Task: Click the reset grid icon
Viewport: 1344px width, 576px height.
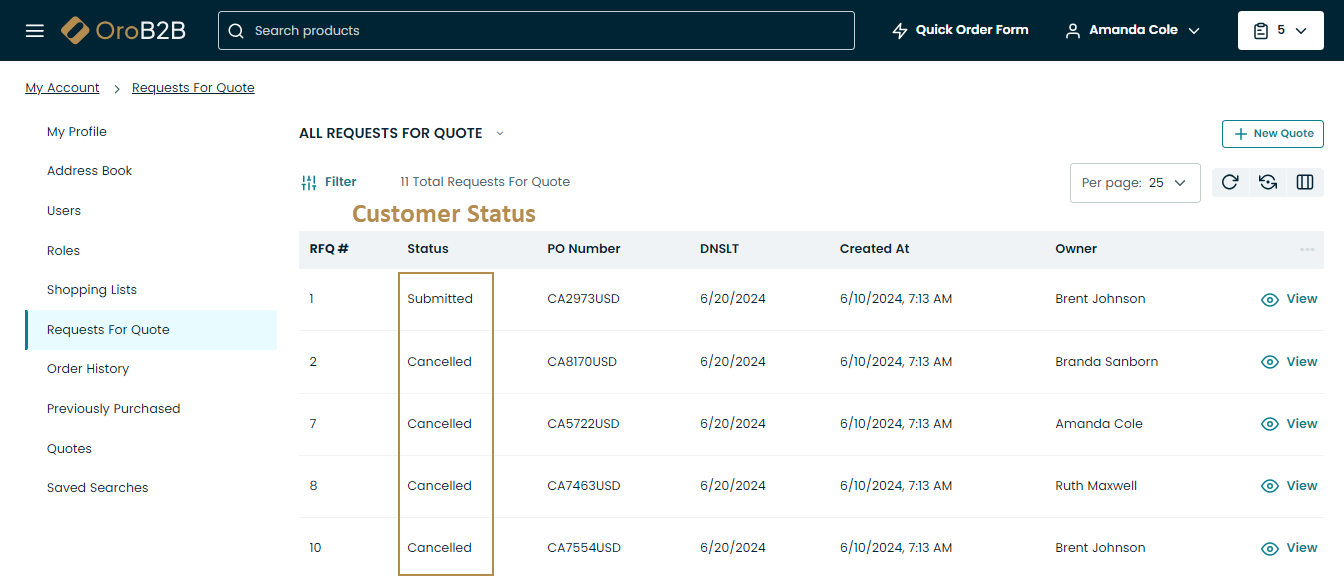Action: (1268, 182)
